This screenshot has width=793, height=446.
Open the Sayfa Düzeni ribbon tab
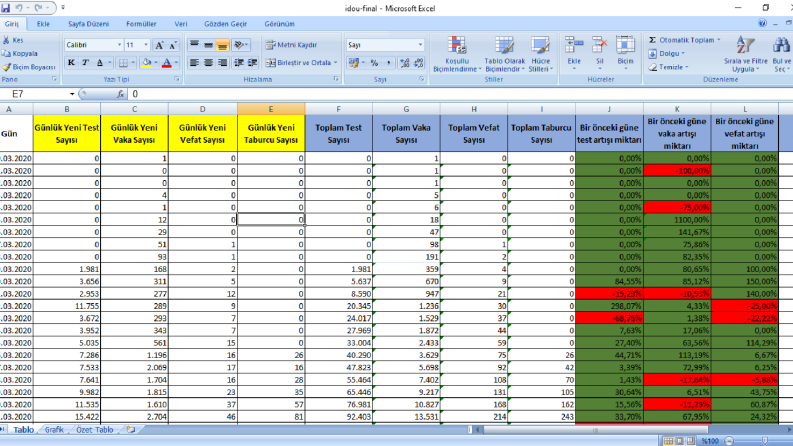coord(89,24)
